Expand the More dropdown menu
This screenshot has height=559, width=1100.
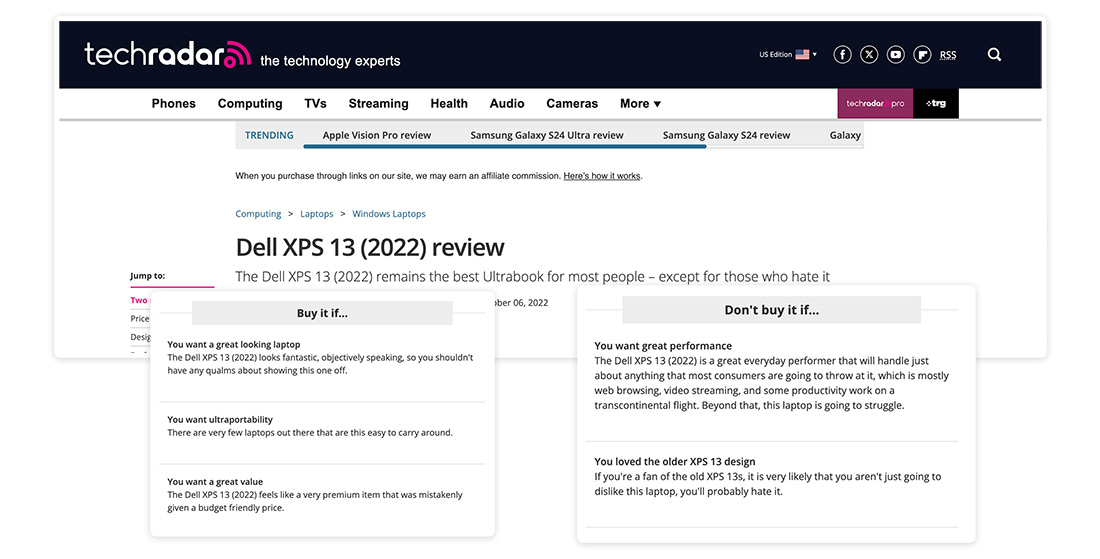pos(640,104)
